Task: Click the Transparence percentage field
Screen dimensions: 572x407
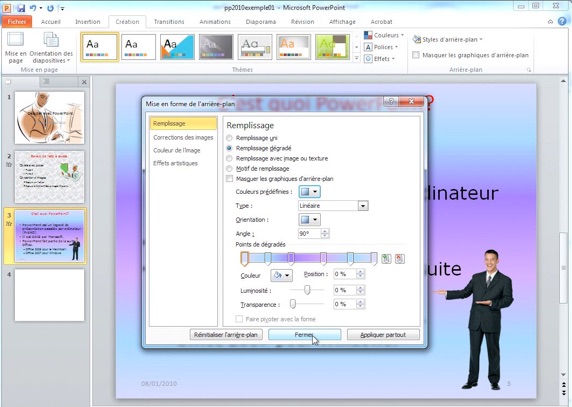Action: [345, 304]
